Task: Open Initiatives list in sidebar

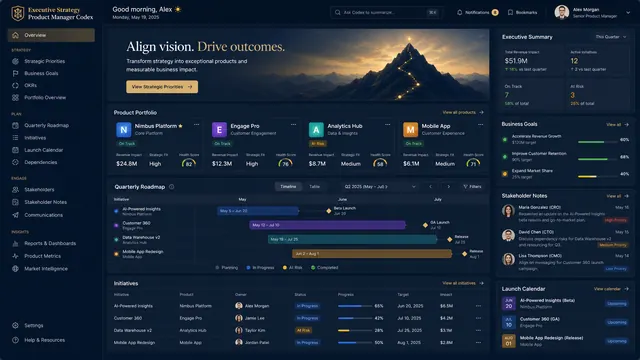Action: point(35,138)
